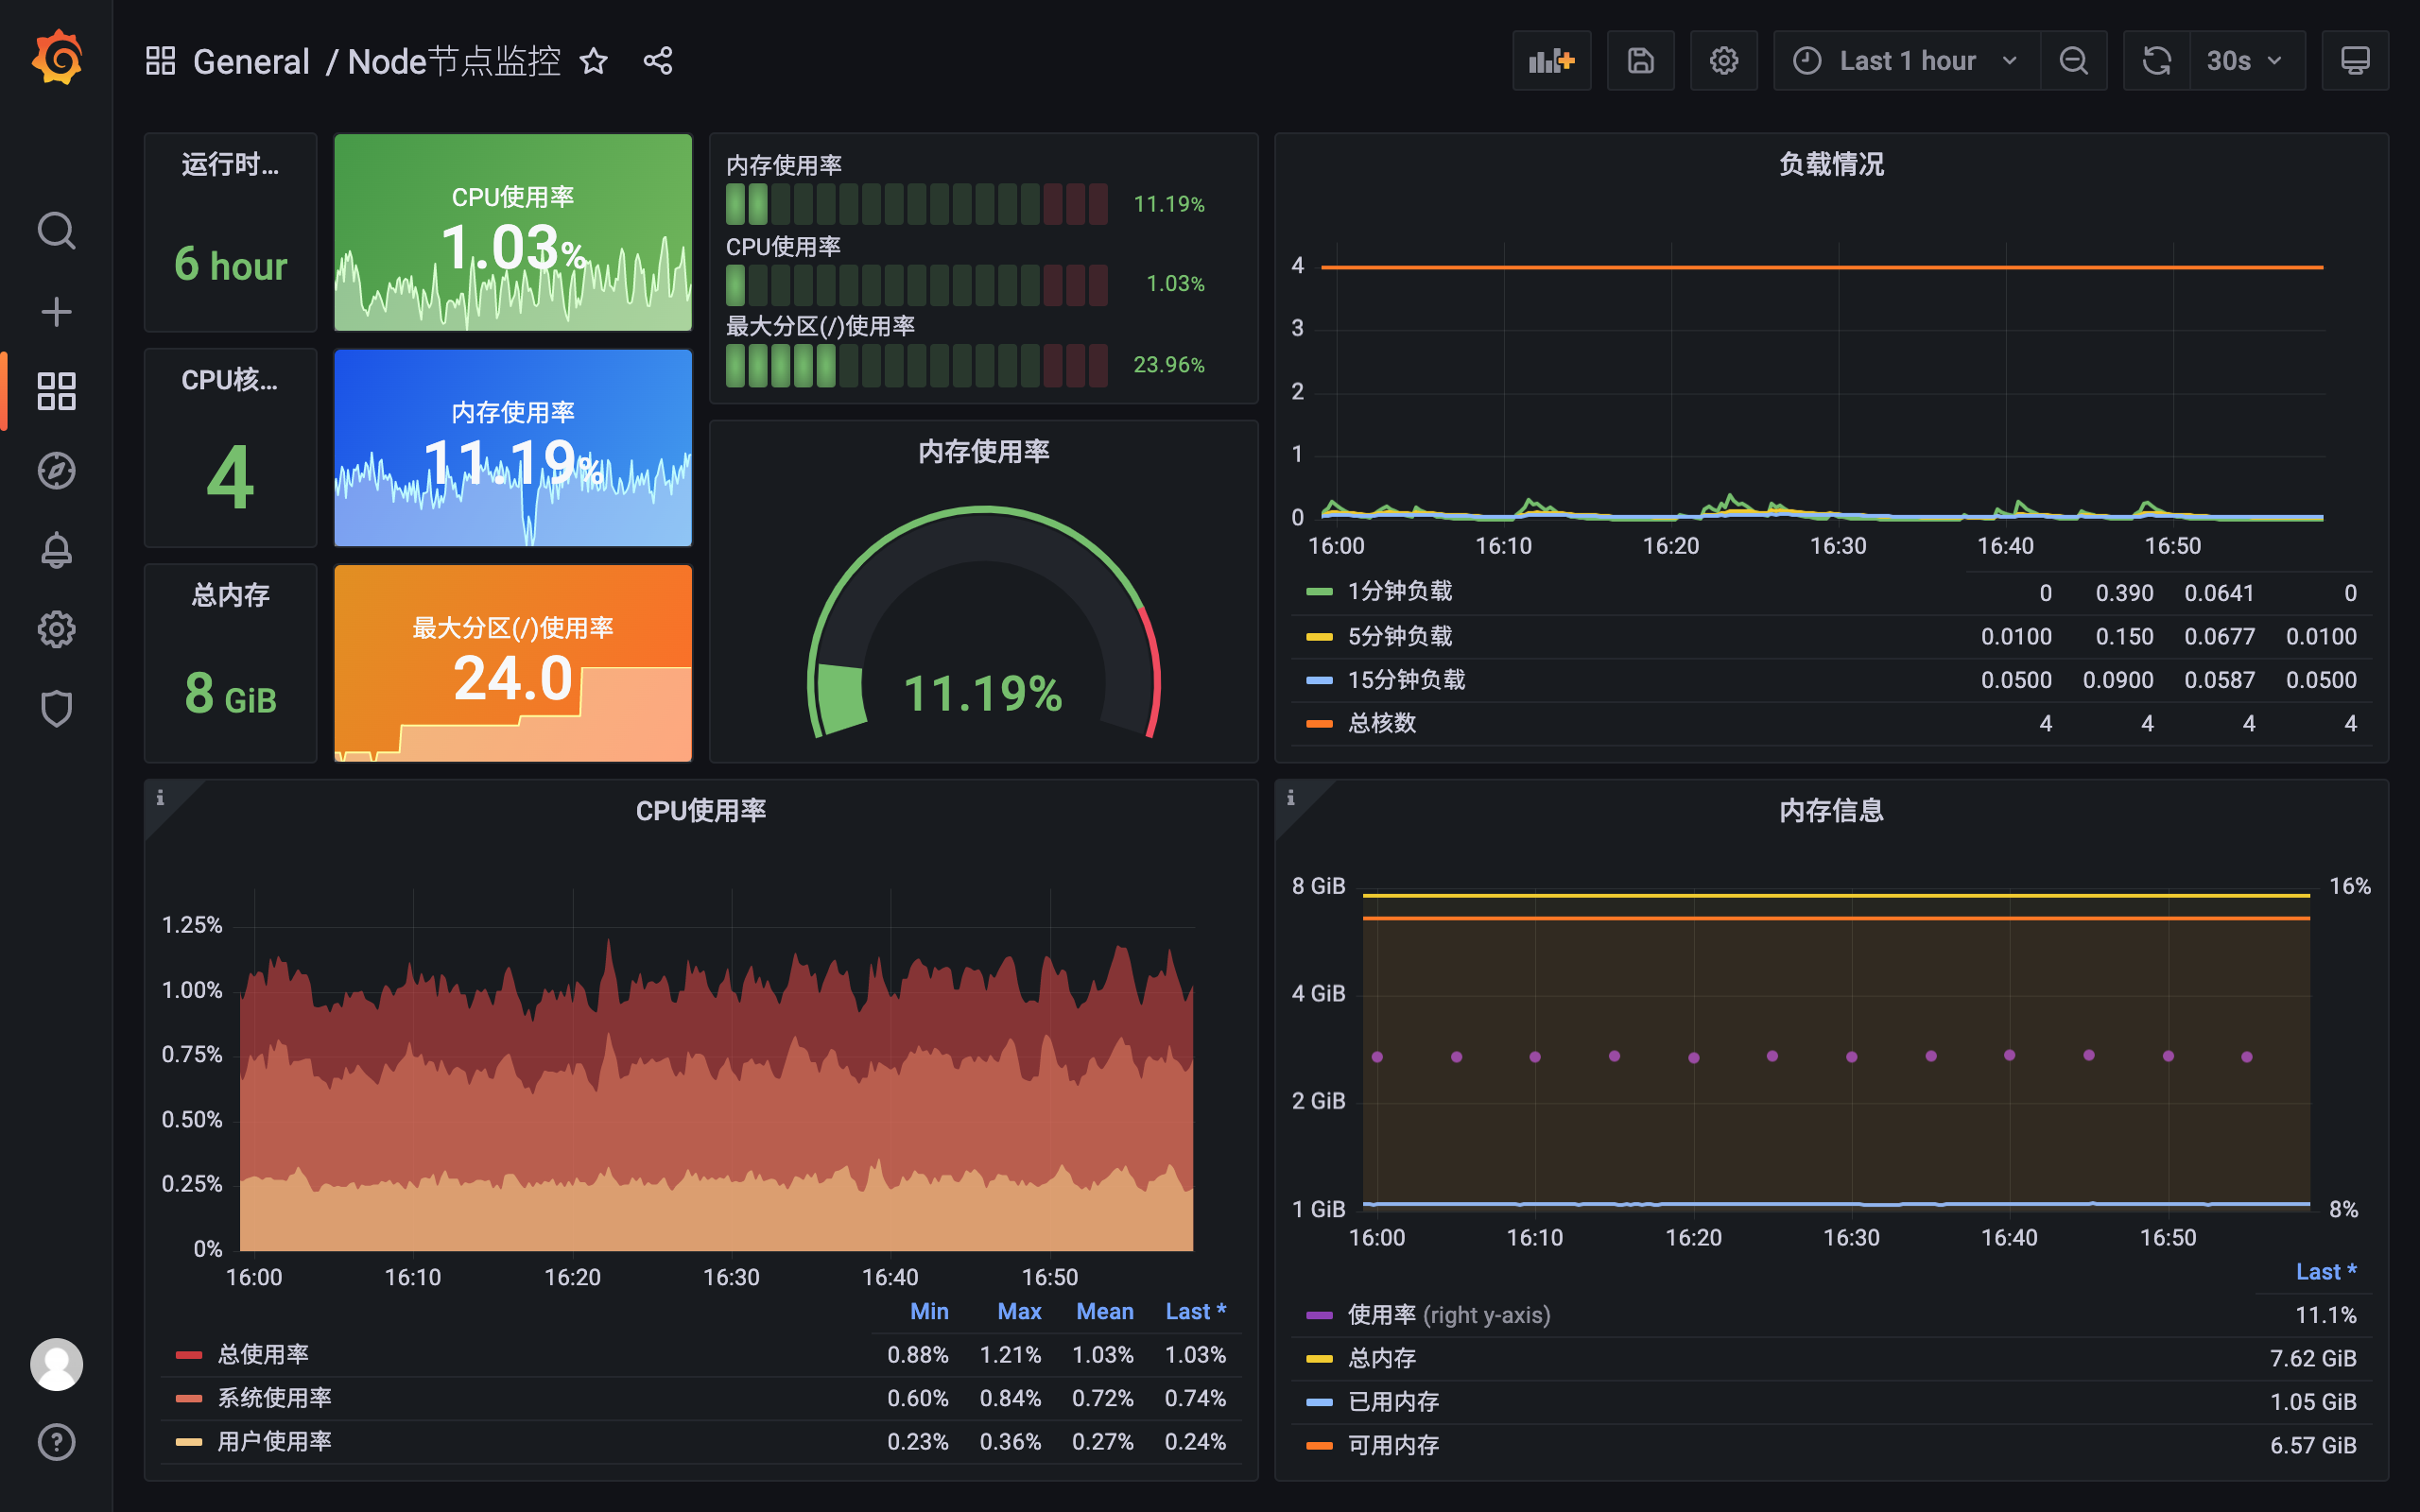Image resolution: width=2420 pixels, height=1512 pixels.
Task: Click the zoom out time range button
Action: coord(2073,61)
